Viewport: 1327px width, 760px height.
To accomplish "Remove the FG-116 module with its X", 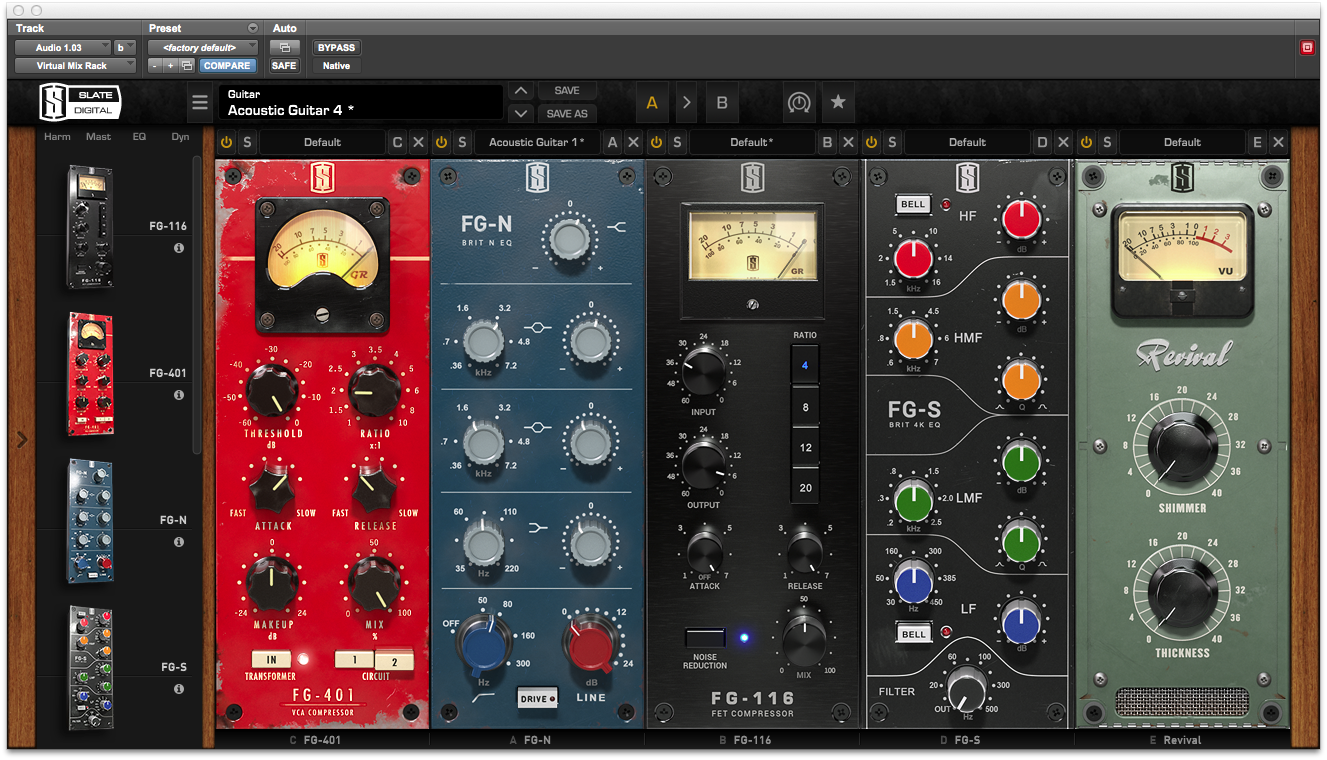I will click(848, 142).
